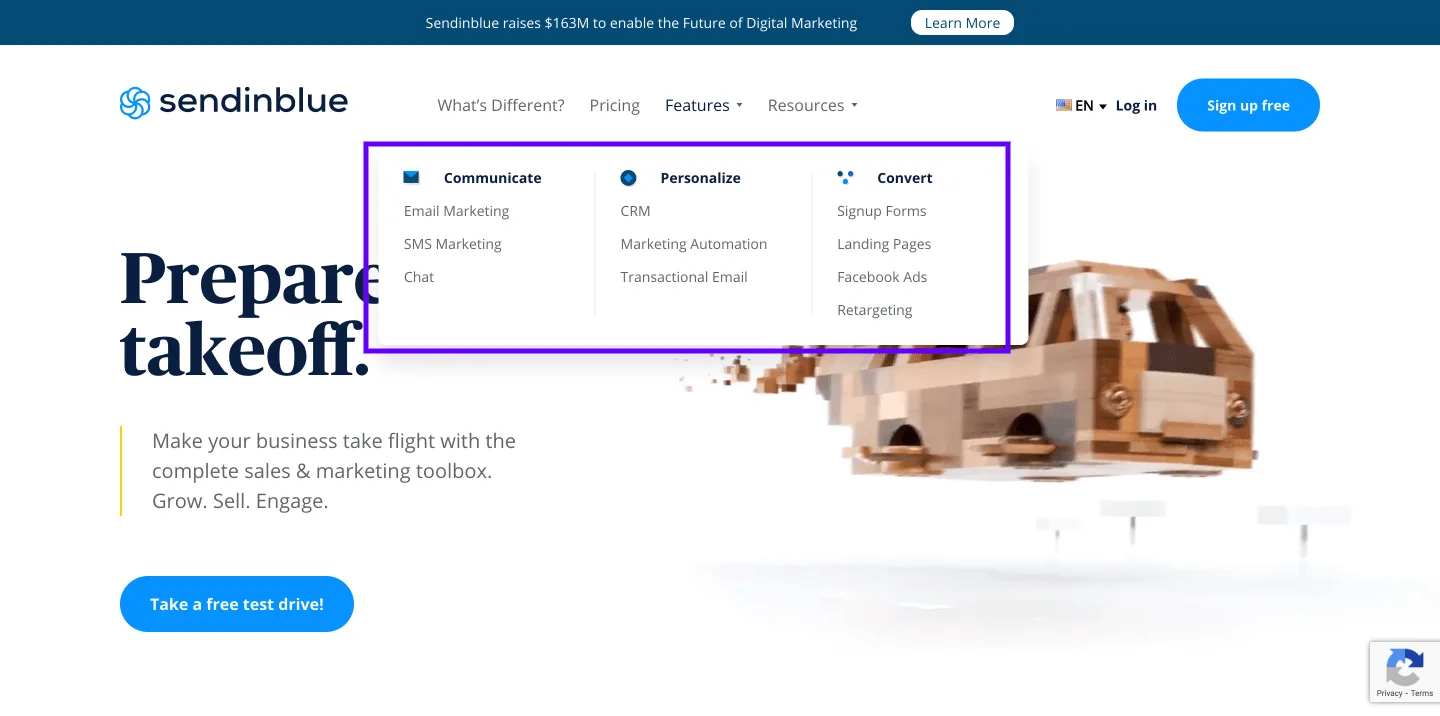
Task: Open the Retargeting feature link
Action: [875, 310]
